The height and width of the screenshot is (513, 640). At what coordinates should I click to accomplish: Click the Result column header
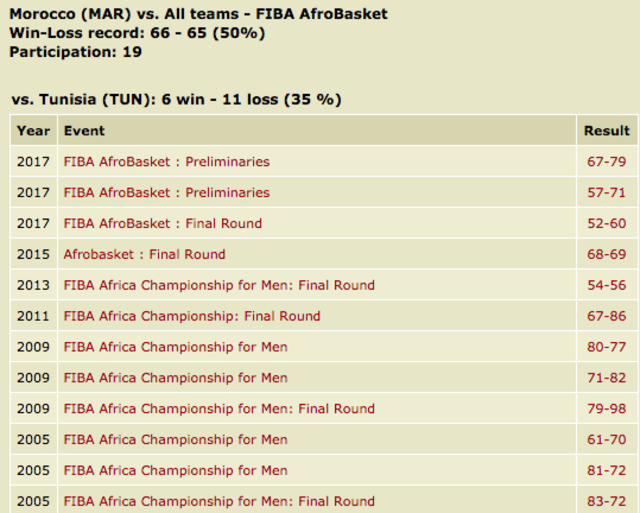[x=607, y=131]
